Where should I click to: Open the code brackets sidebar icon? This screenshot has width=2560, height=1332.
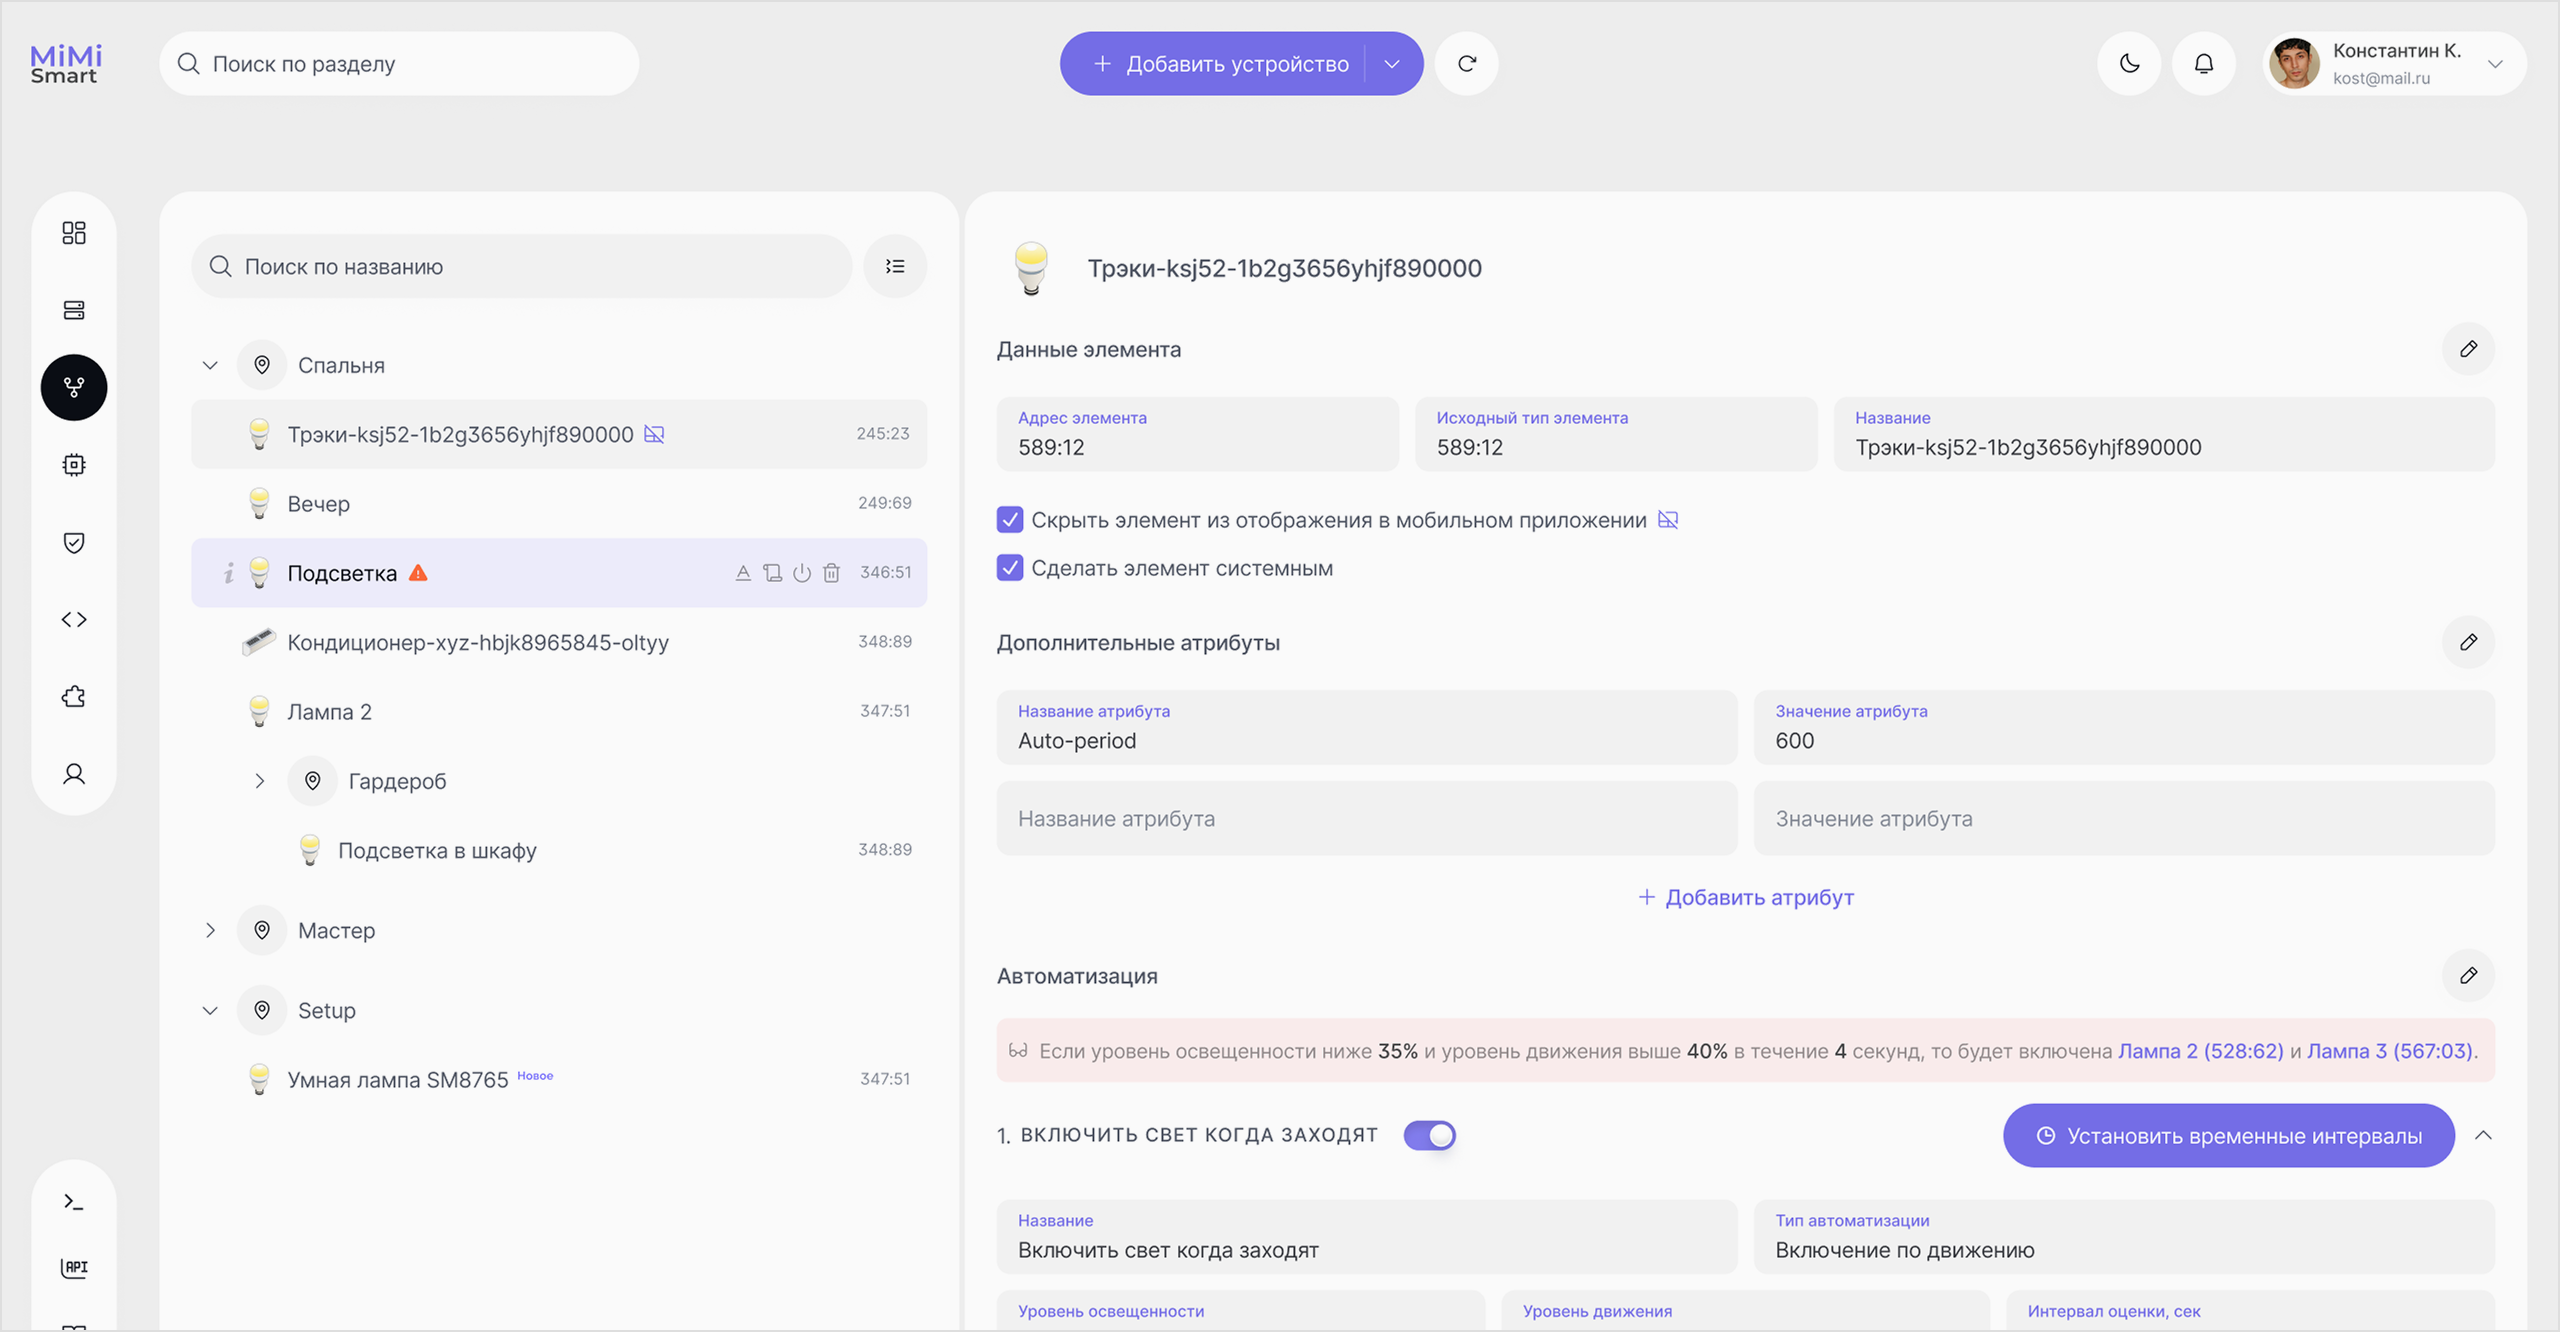(74, 619)
